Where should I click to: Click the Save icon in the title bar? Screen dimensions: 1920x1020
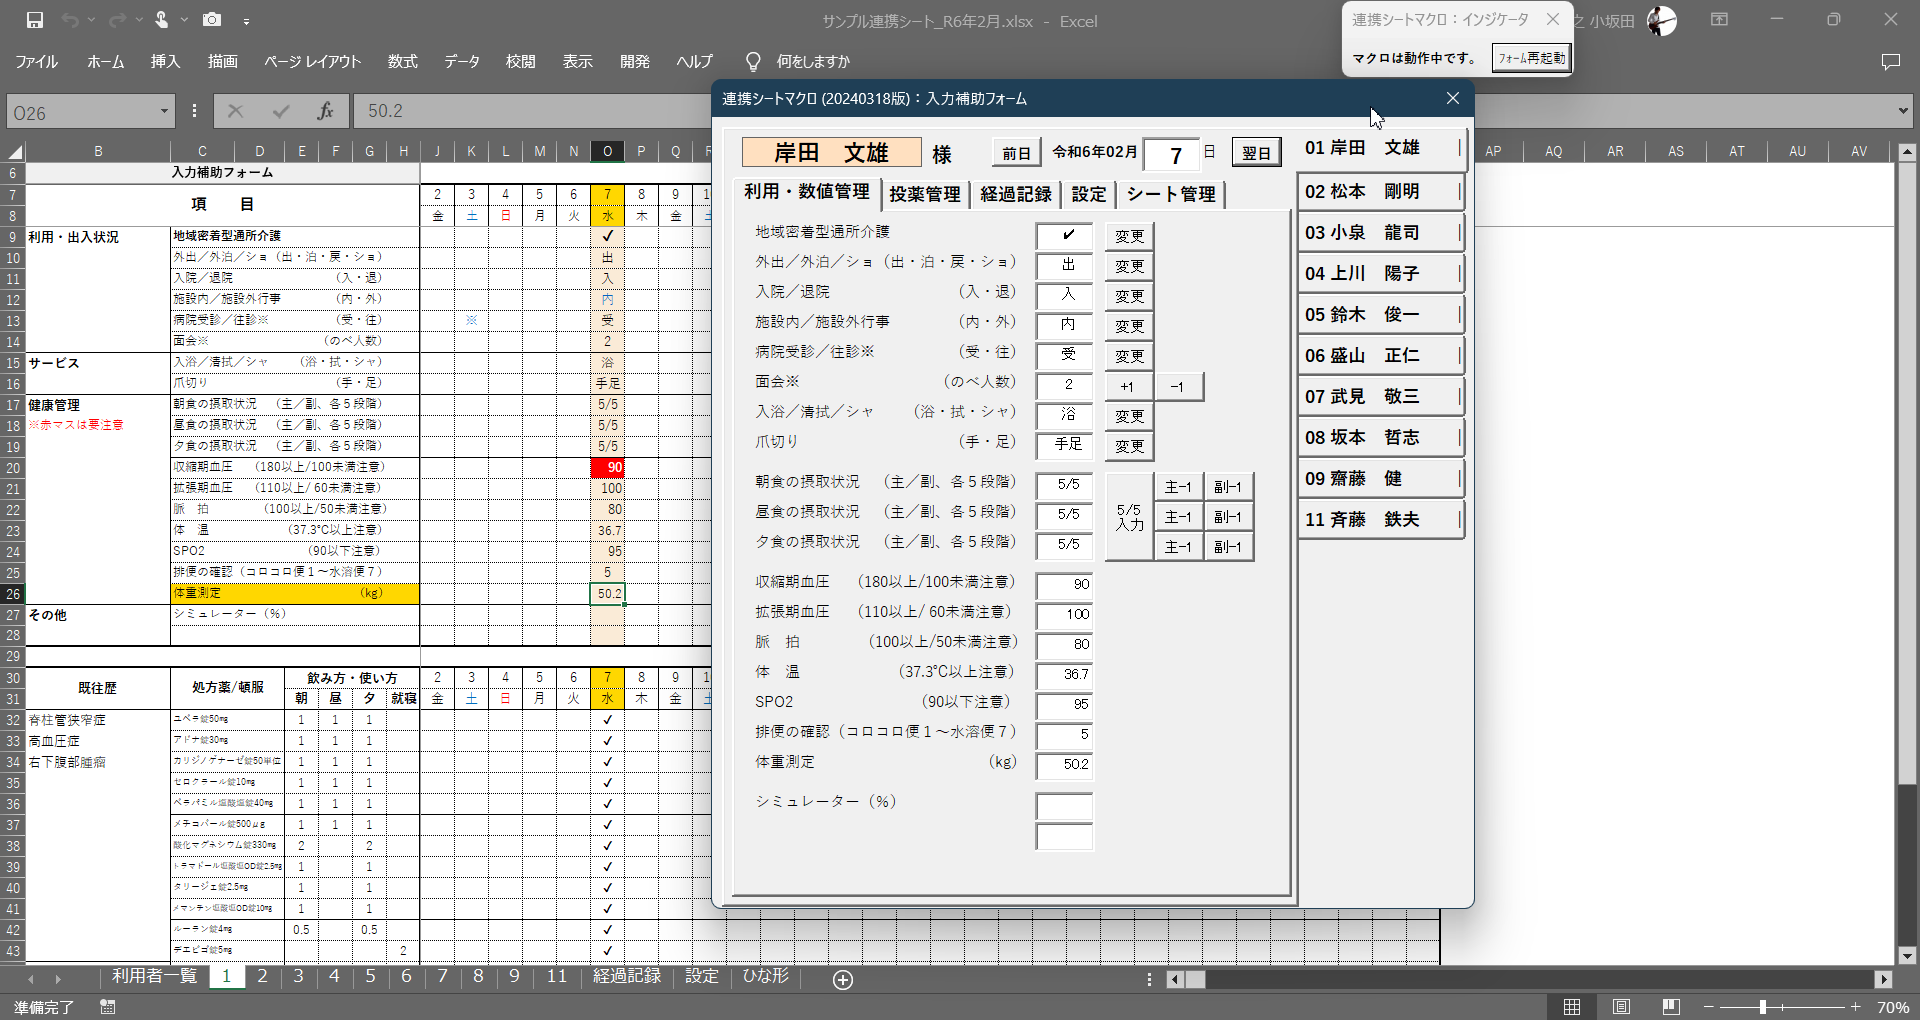coord(35,20)
